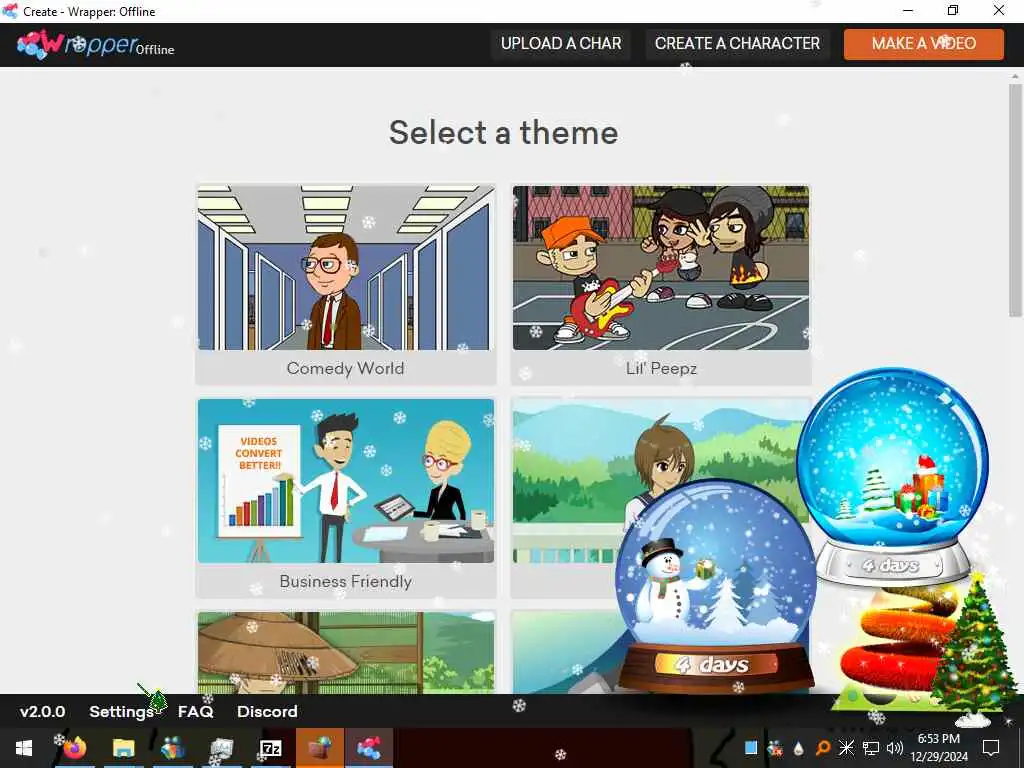Select the straw hat ninja theme thumbnail

pos(345,652)
